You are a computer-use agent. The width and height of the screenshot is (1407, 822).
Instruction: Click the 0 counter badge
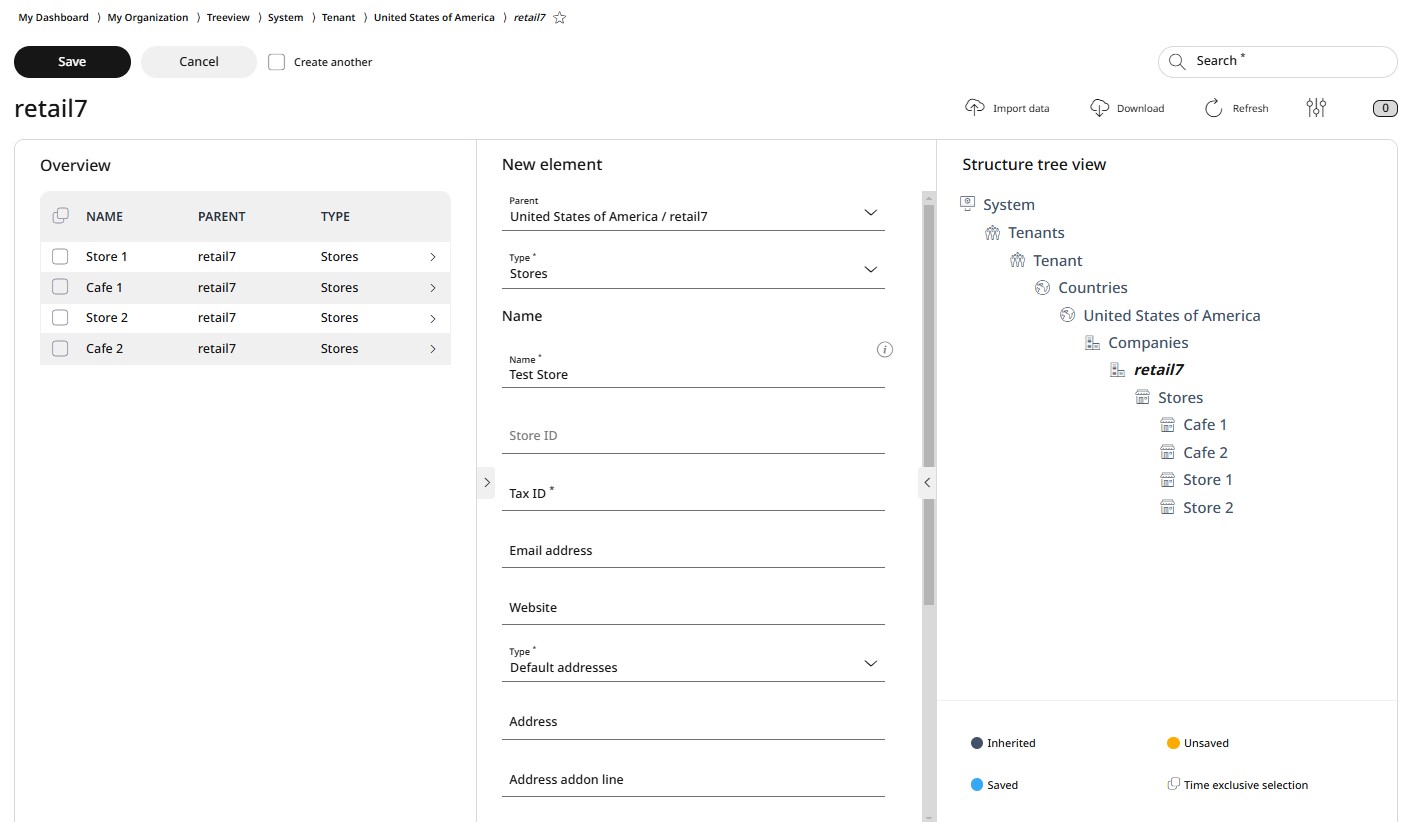coord(1385,108)
